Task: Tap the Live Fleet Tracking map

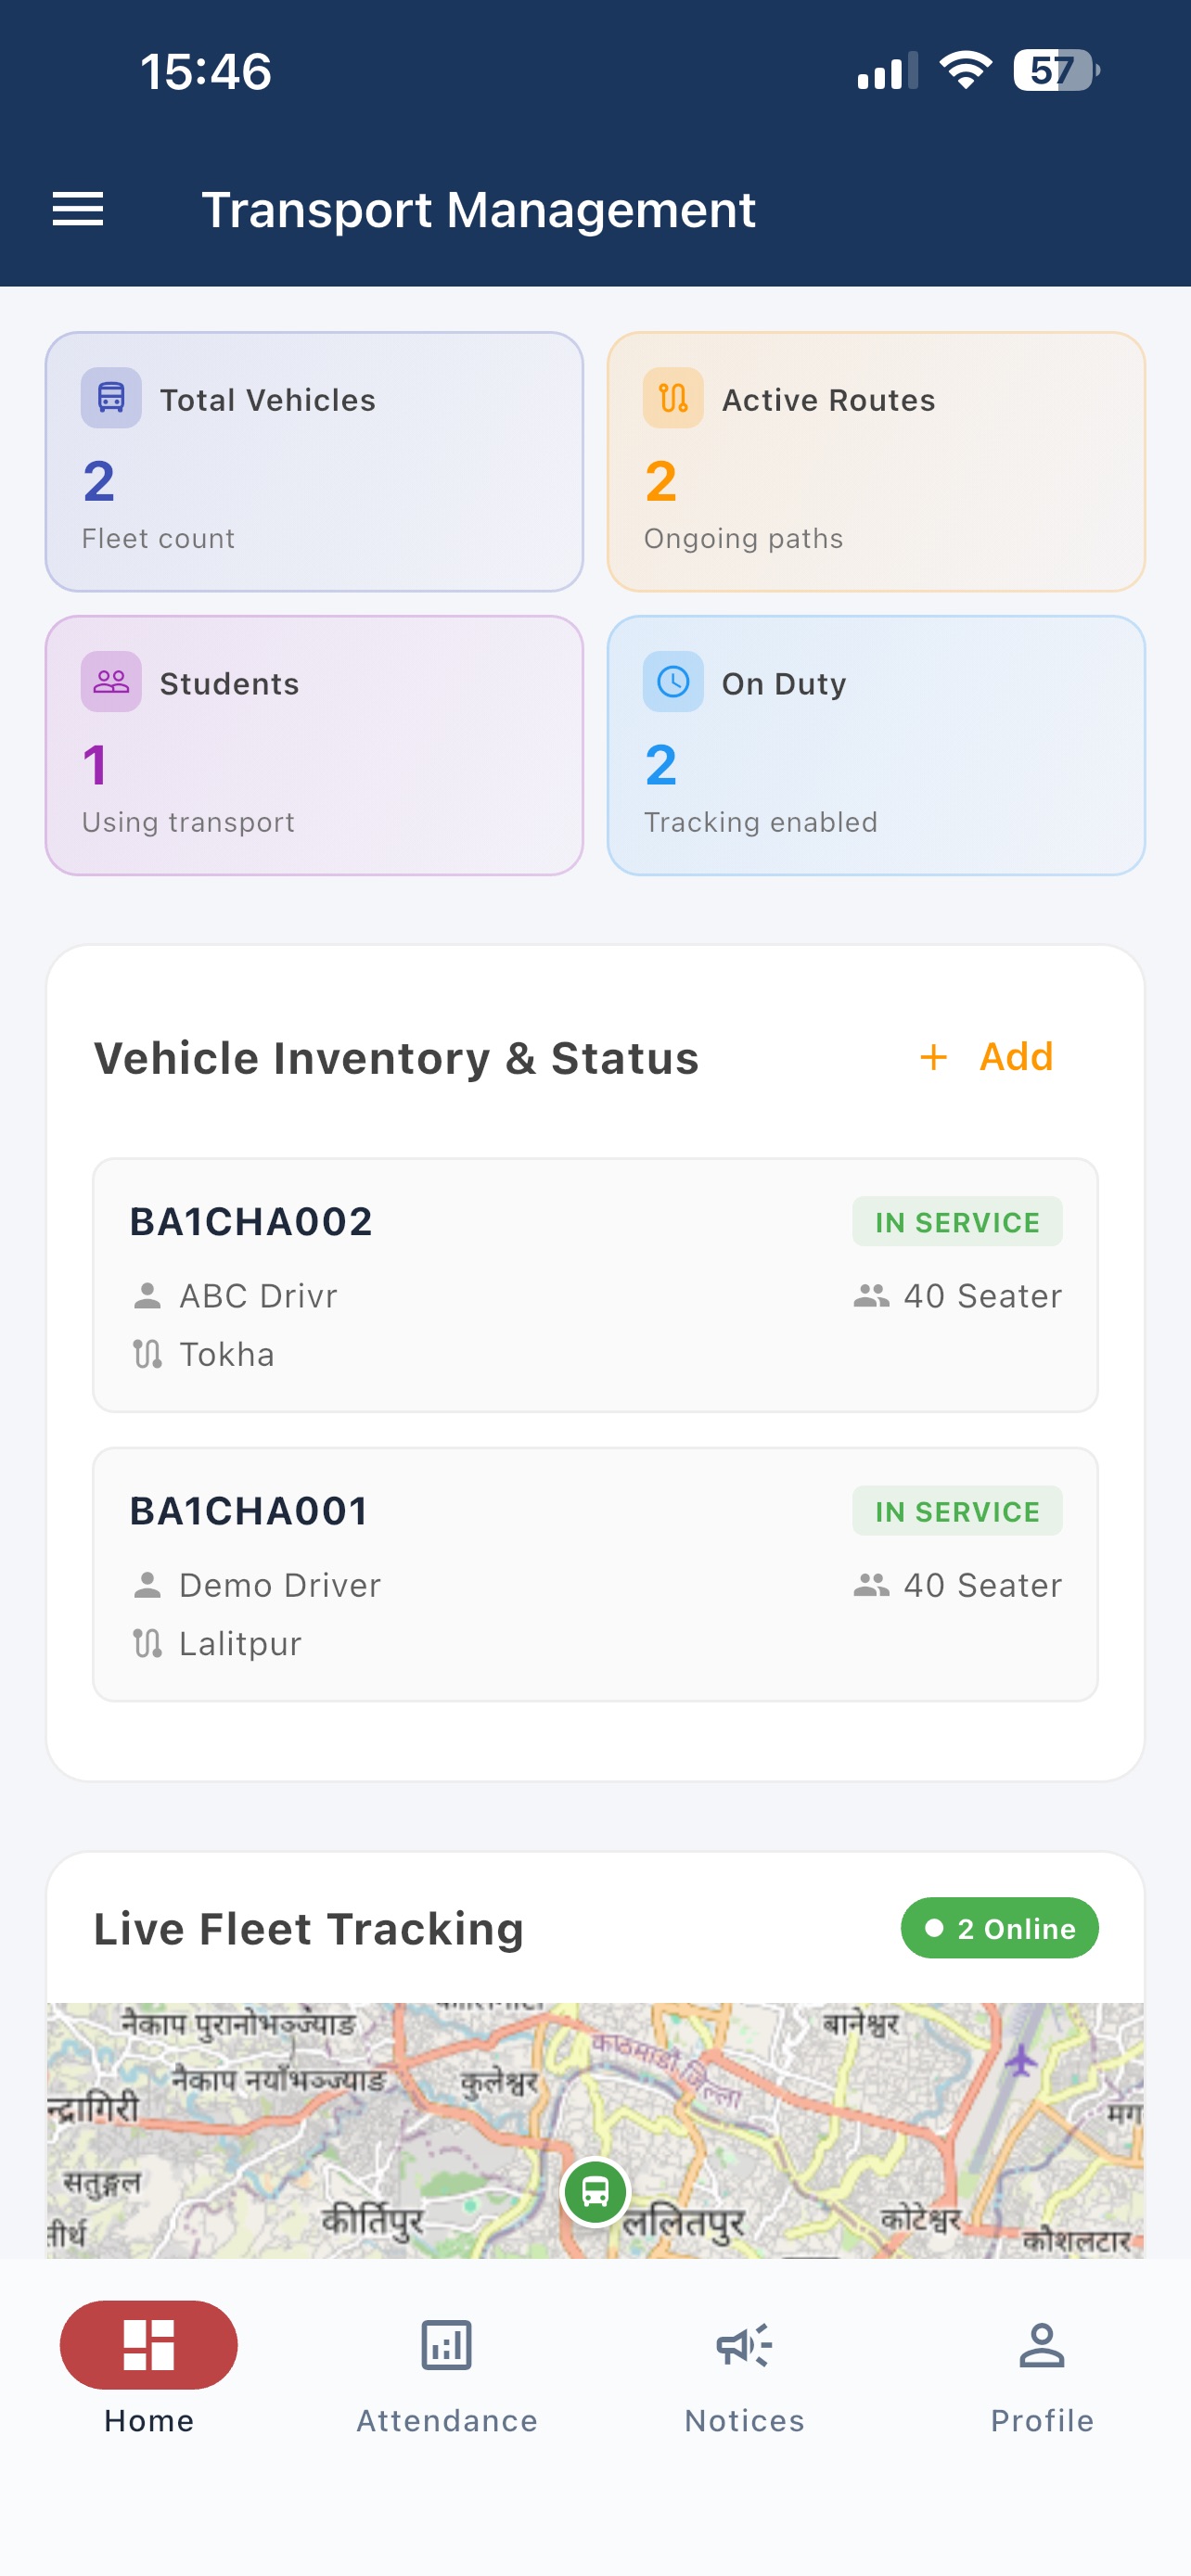Action: tap(596, 2130)
